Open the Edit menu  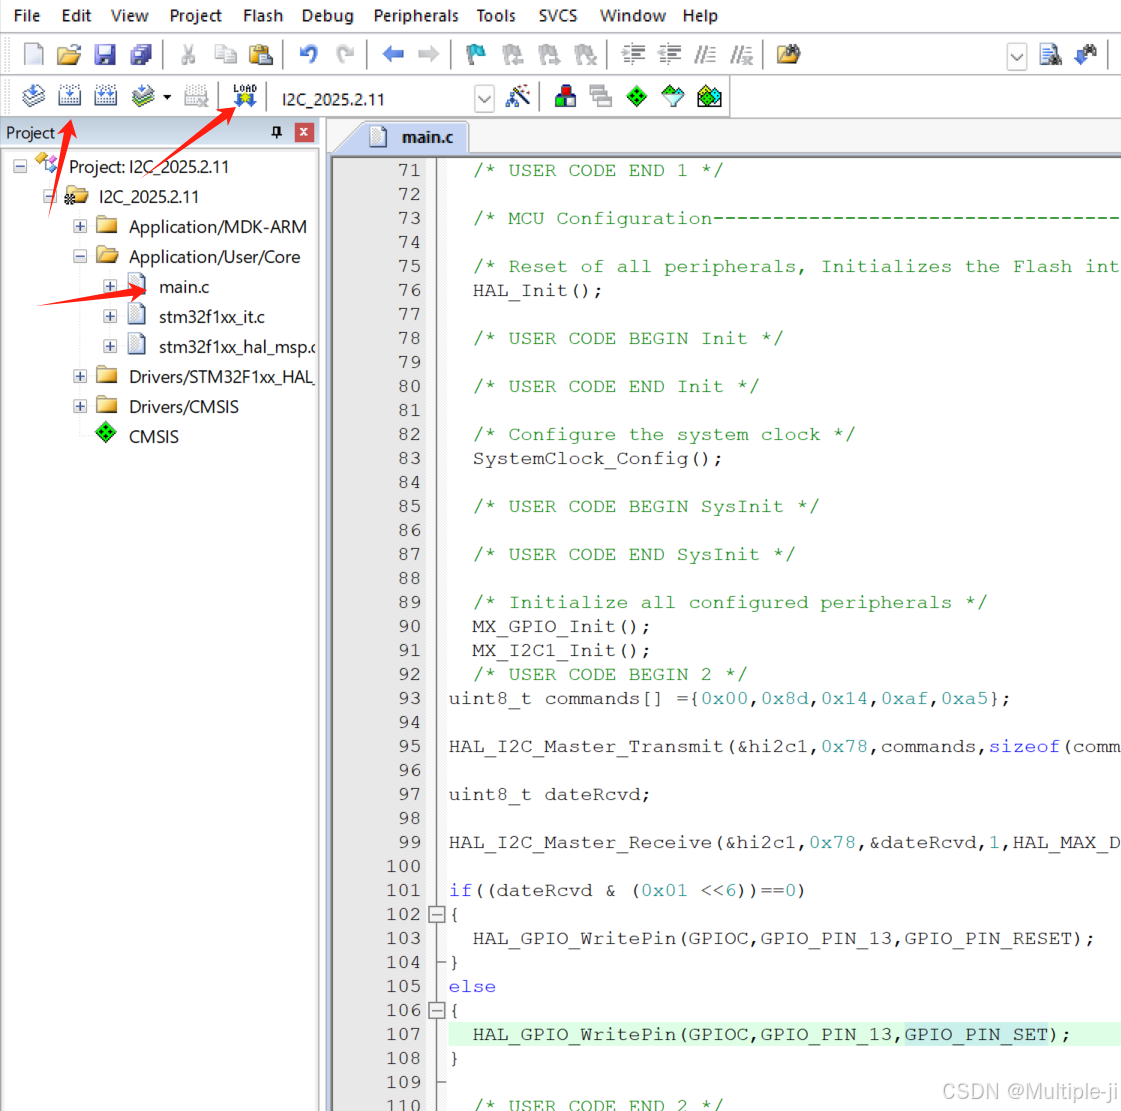tap(76, 16)
